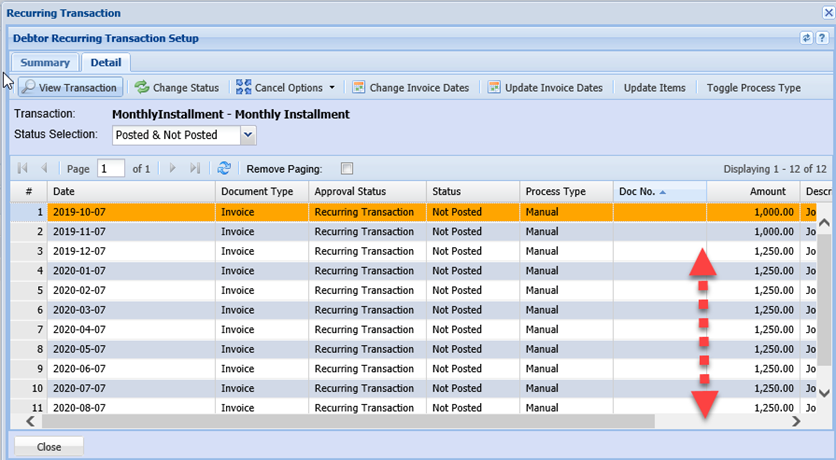This screenshot has width=836, height=460.
Task: Click the Close button at bottom
Action: (x=49, y=447)
